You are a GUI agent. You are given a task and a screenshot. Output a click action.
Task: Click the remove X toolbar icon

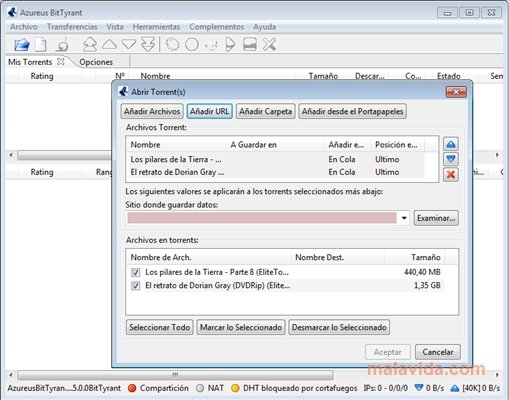pos(269,44)
